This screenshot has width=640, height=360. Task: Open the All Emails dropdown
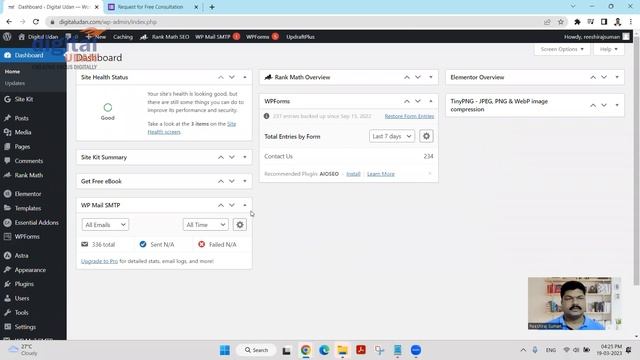coord(105,225)
